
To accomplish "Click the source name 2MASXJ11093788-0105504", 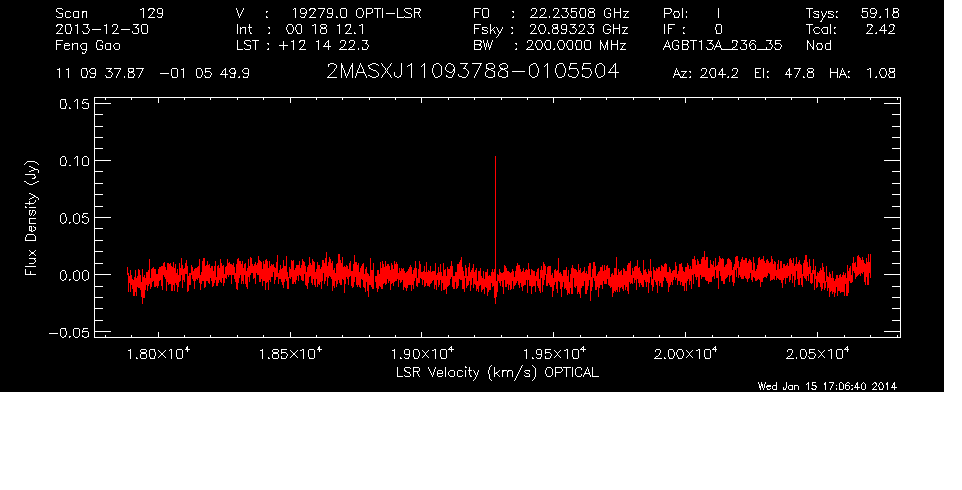I will 472,72.
